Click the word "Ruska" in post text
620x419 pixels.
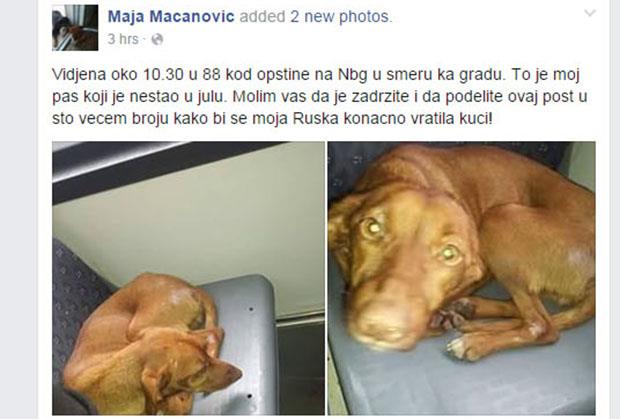[x=316, y=119]
